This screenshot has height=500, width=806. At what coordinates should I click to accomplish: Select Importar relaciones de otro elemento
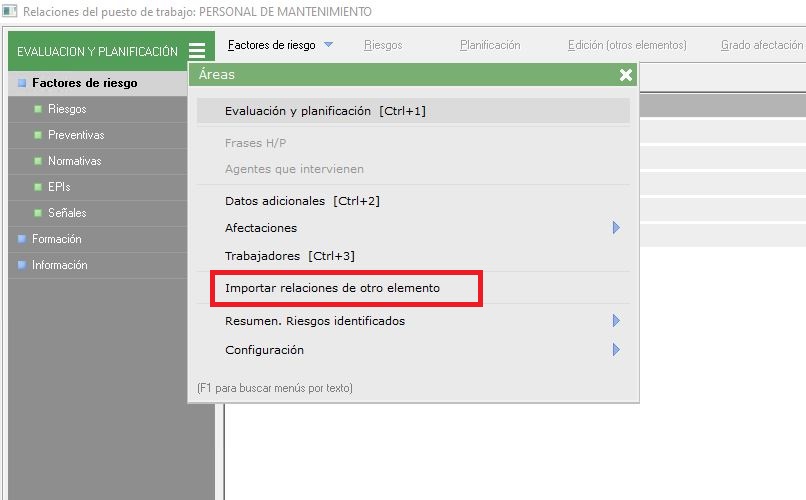332,288
